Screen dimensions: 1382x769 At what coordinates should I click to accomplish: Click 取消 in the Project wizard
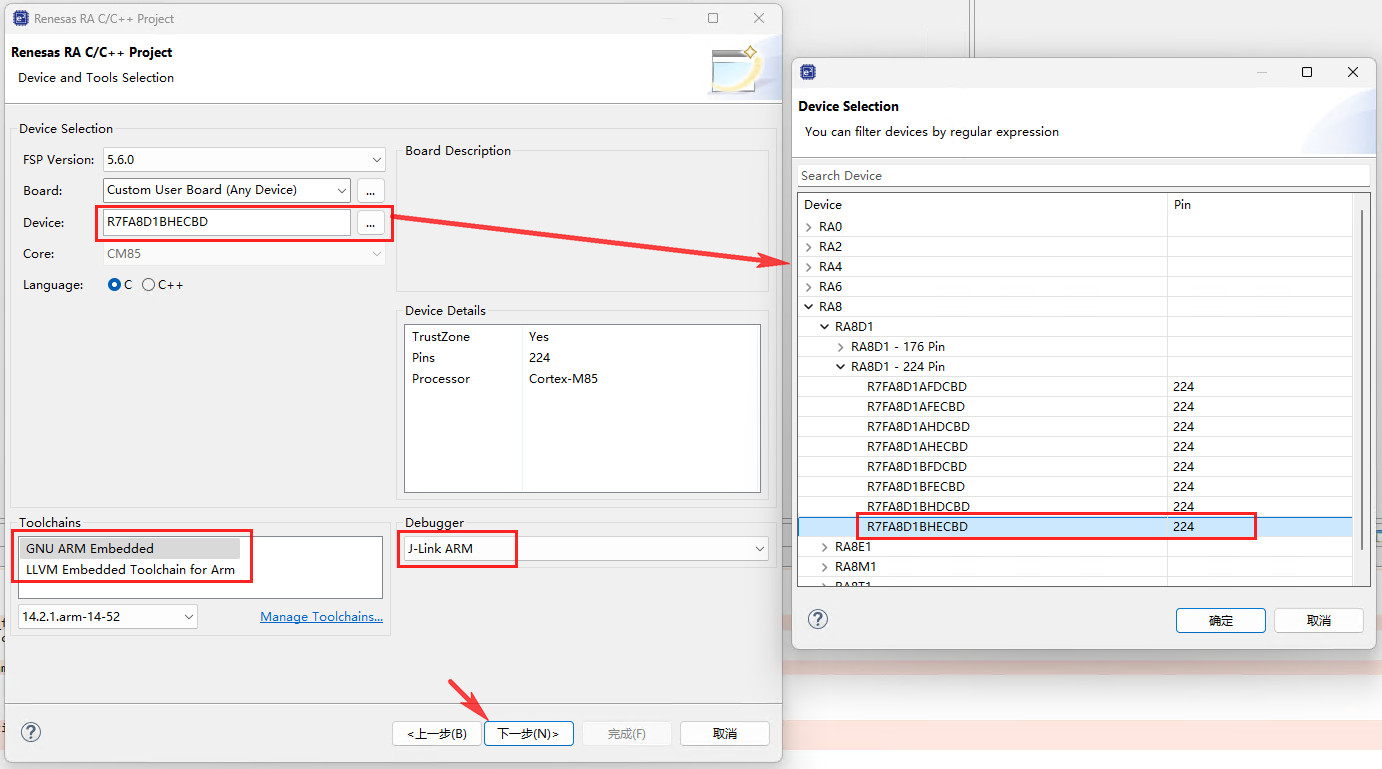point(725,733)
